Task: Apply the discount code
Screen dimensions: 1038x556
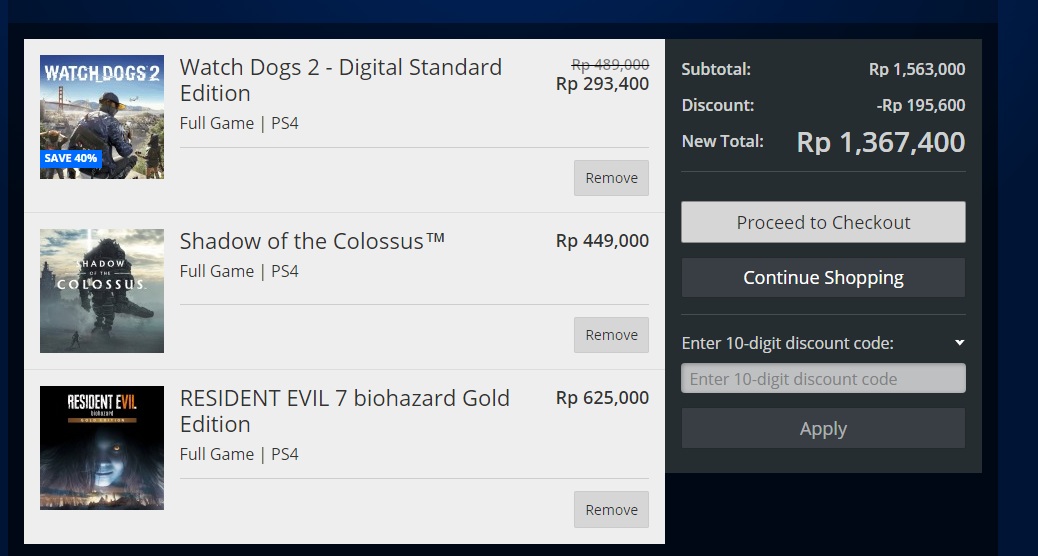Action: click(x=823, y=429)
